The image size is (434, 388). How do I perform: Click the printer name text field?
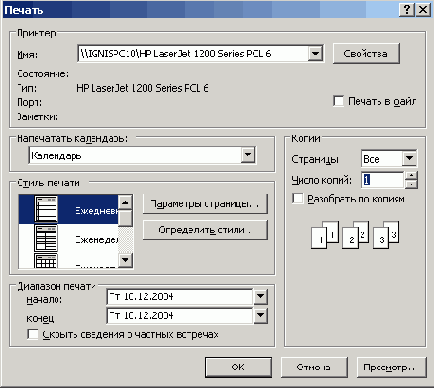(x=193, y=53)
